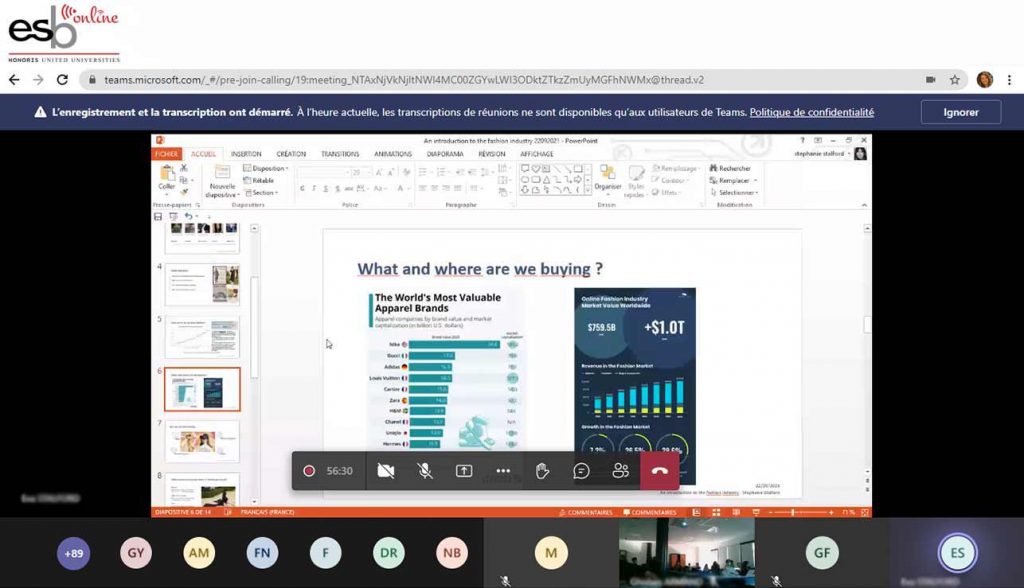Select slide 7 thumbnail

click(202, 442)
